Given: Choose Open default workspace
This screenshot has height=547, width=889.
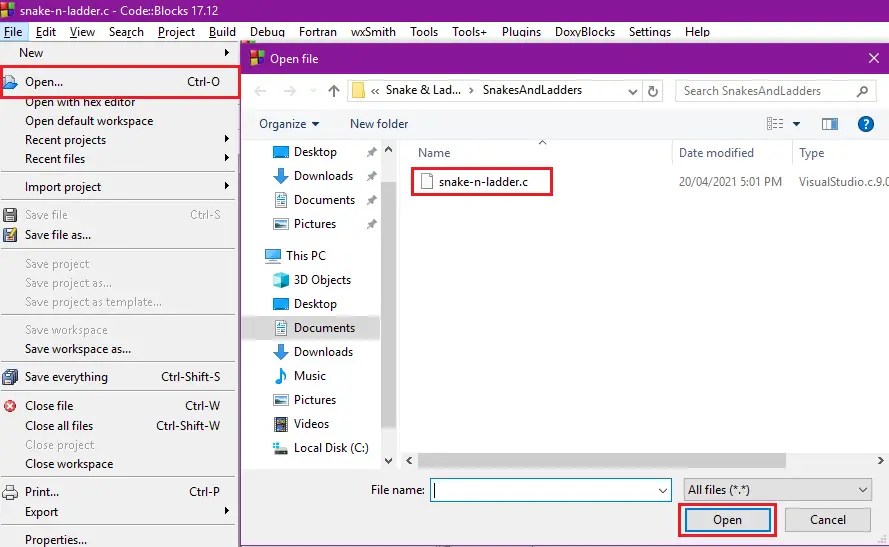Looking at the screenshot, I should [x=89, y=121].
